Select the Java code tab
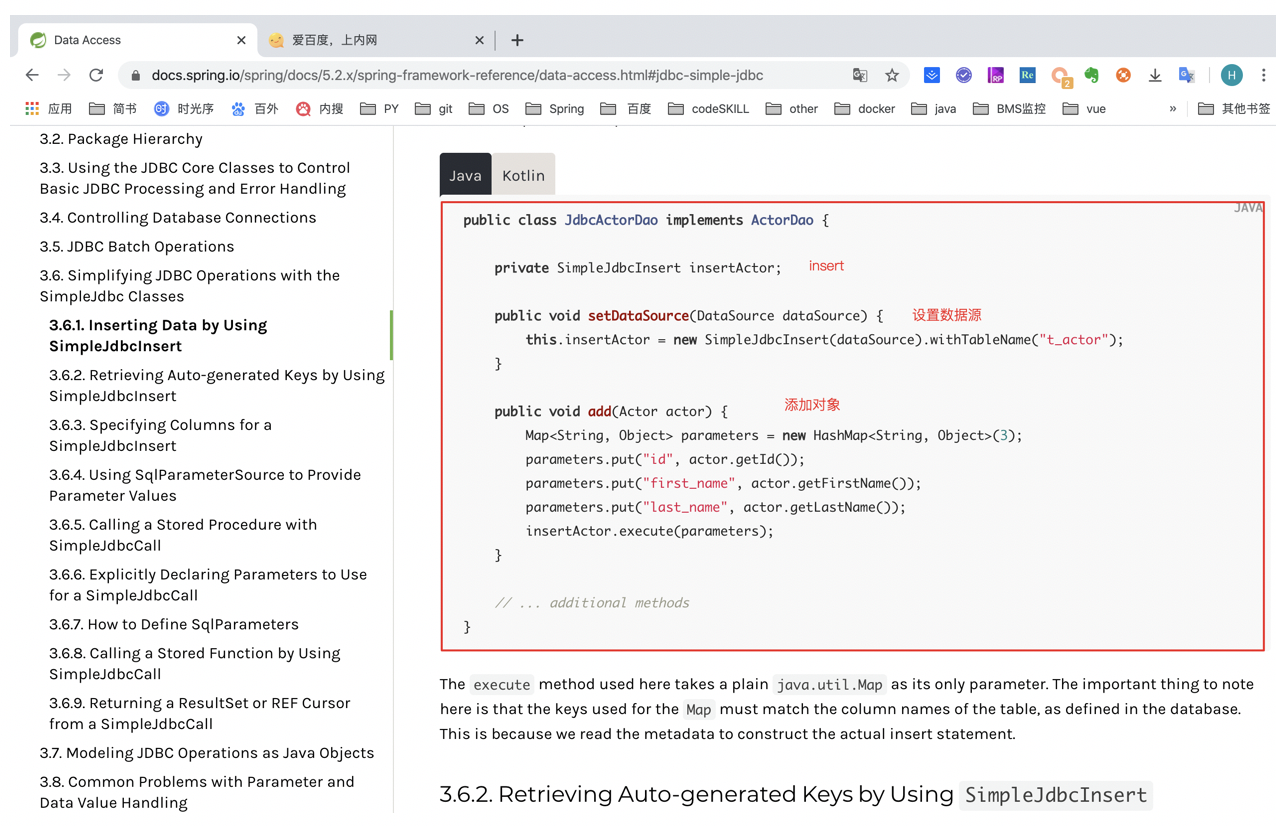 [465, 175]
